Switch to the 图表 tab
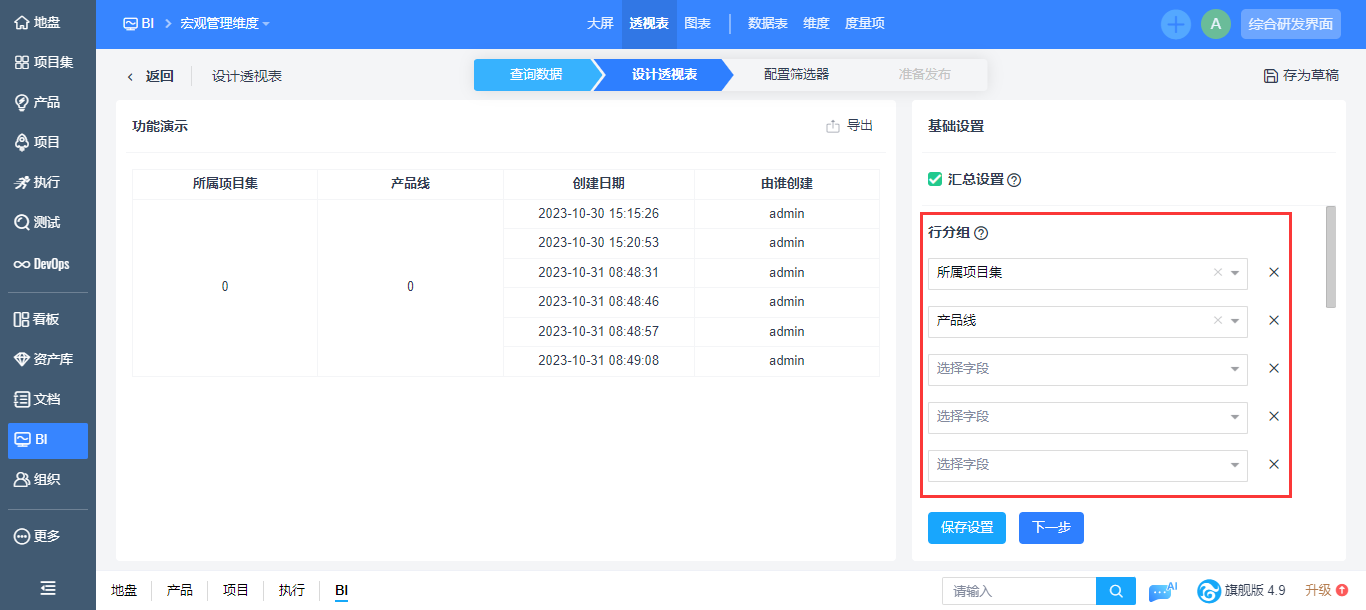This screenshot has height=610, width=1366. [x=697, y=24]
